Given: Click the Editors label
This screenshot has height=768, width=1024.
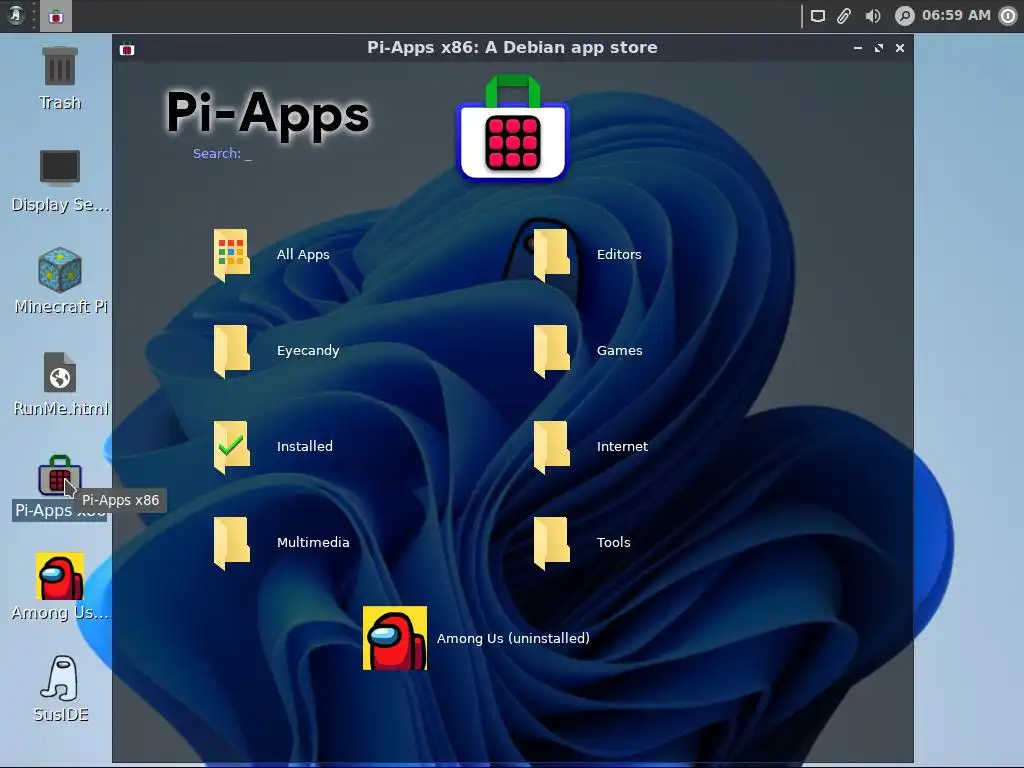Looking at the screenshot, I should [619, 255].
